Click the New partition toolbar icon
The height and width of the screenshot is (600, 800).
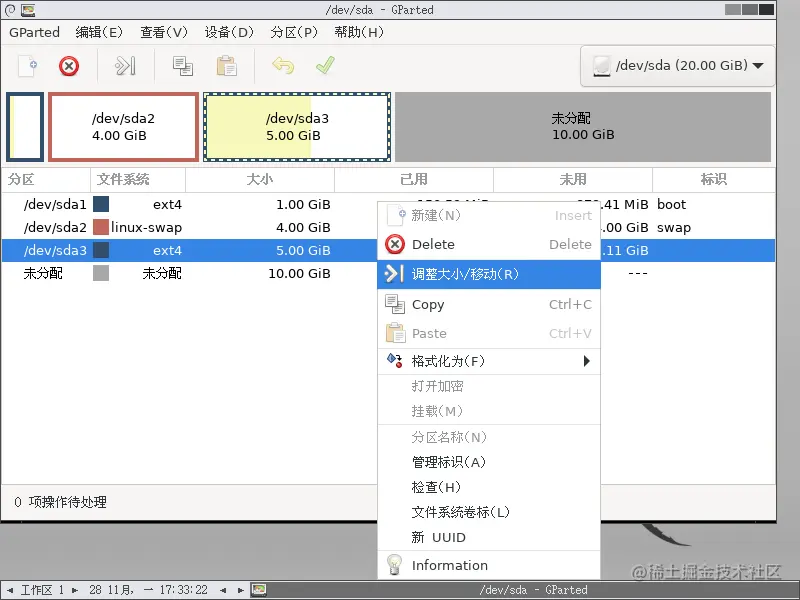click(x=28, y=66)
